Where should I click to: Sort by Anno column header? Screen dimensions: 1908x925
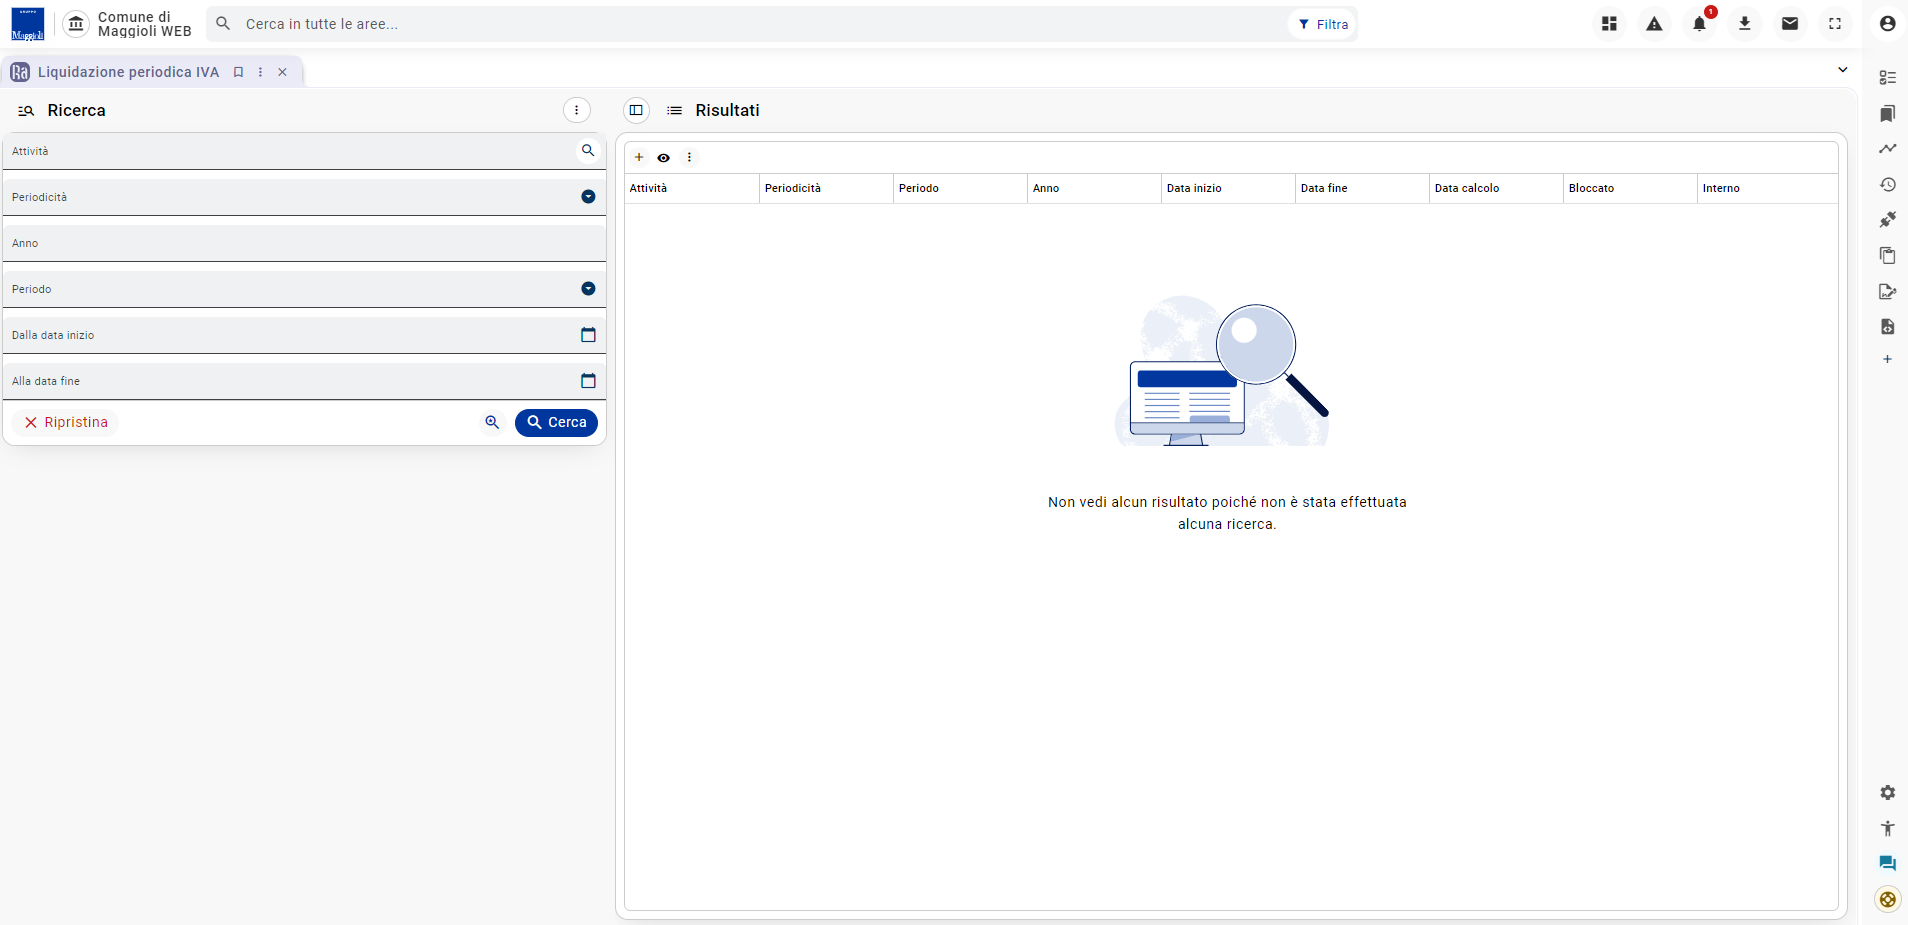click(1094, 188)
